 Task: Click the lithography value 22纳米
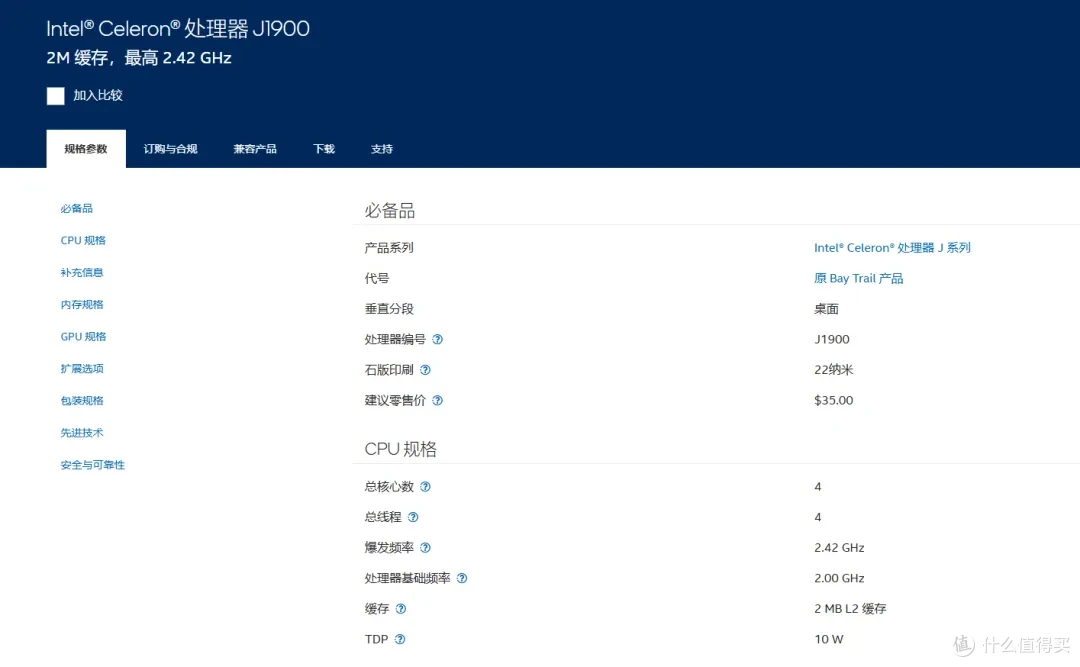(833, 370)
